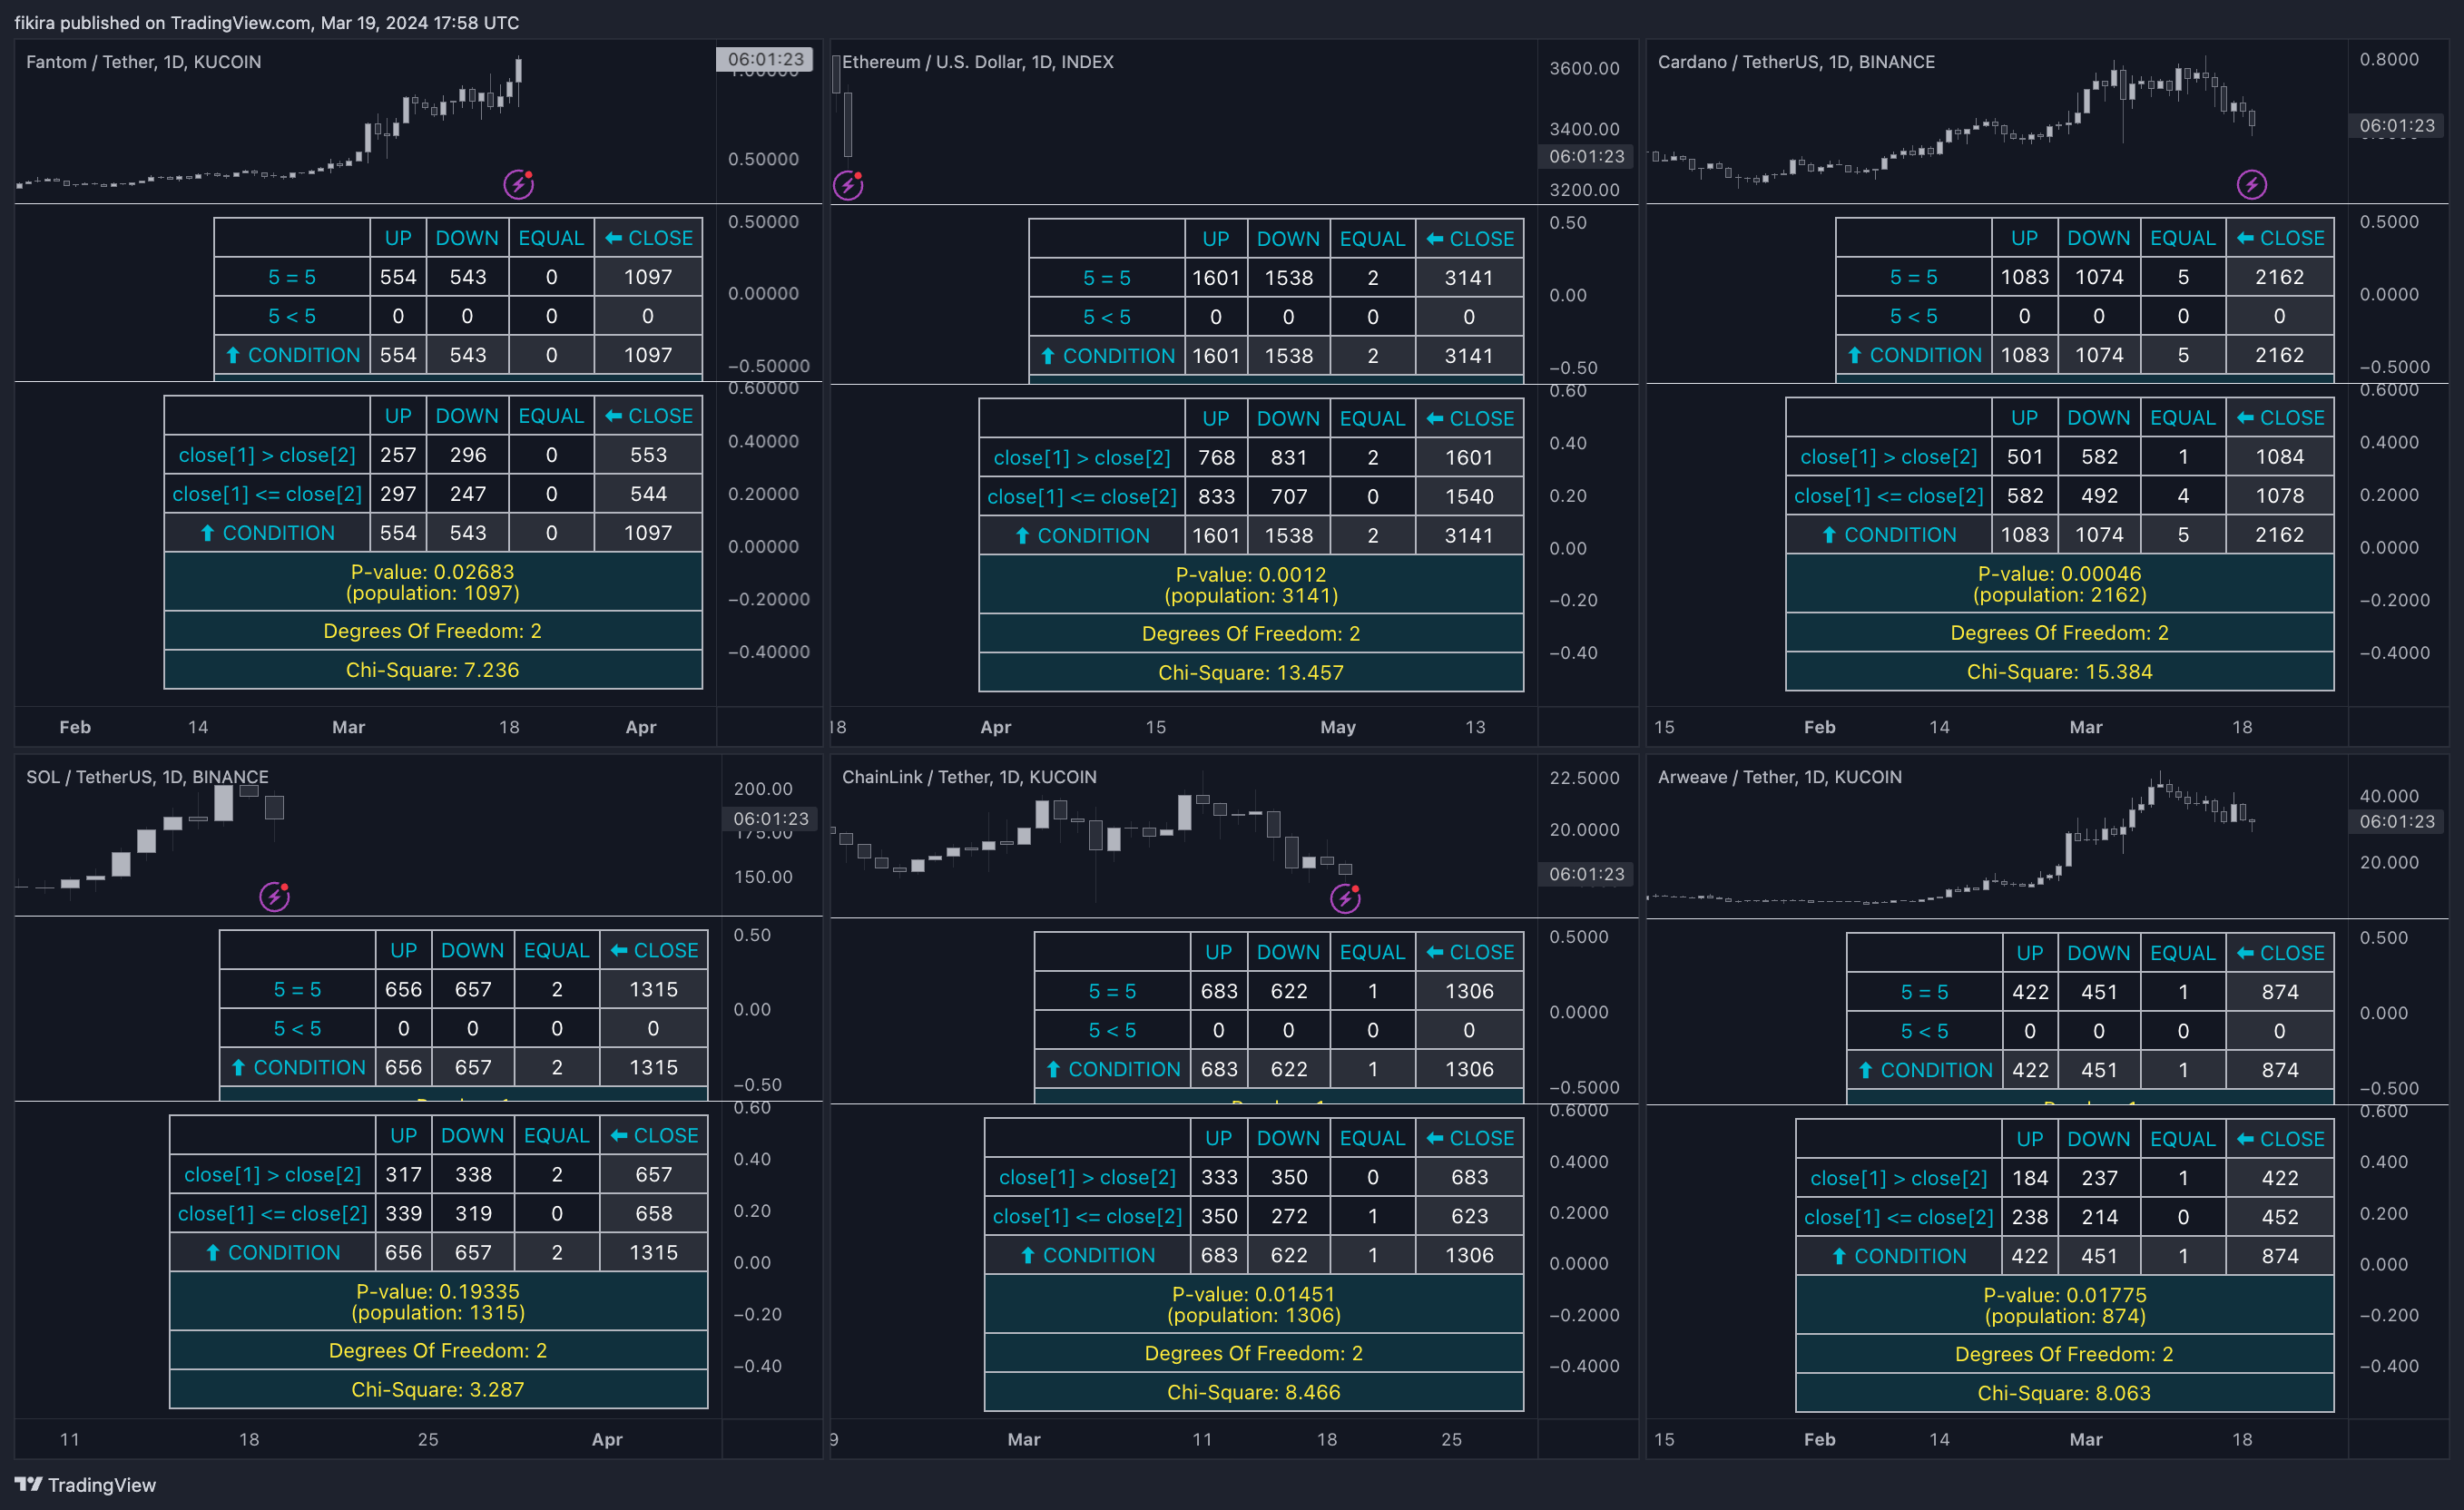Select the 'Arweave / Tether, 1D, KUCOIN' title
The height and width of the screenshot is (1510, 2464).
(1779, 777)
